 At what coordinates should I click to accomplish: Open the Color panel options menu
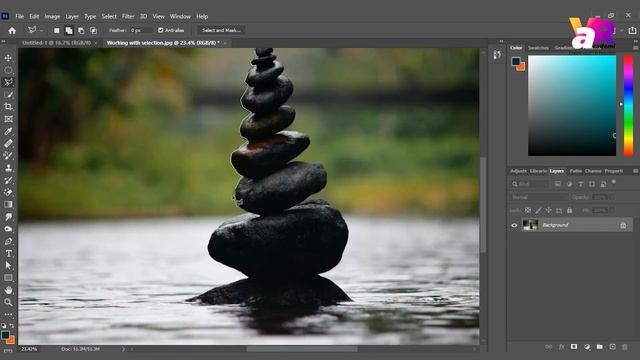tap(636, 48)
